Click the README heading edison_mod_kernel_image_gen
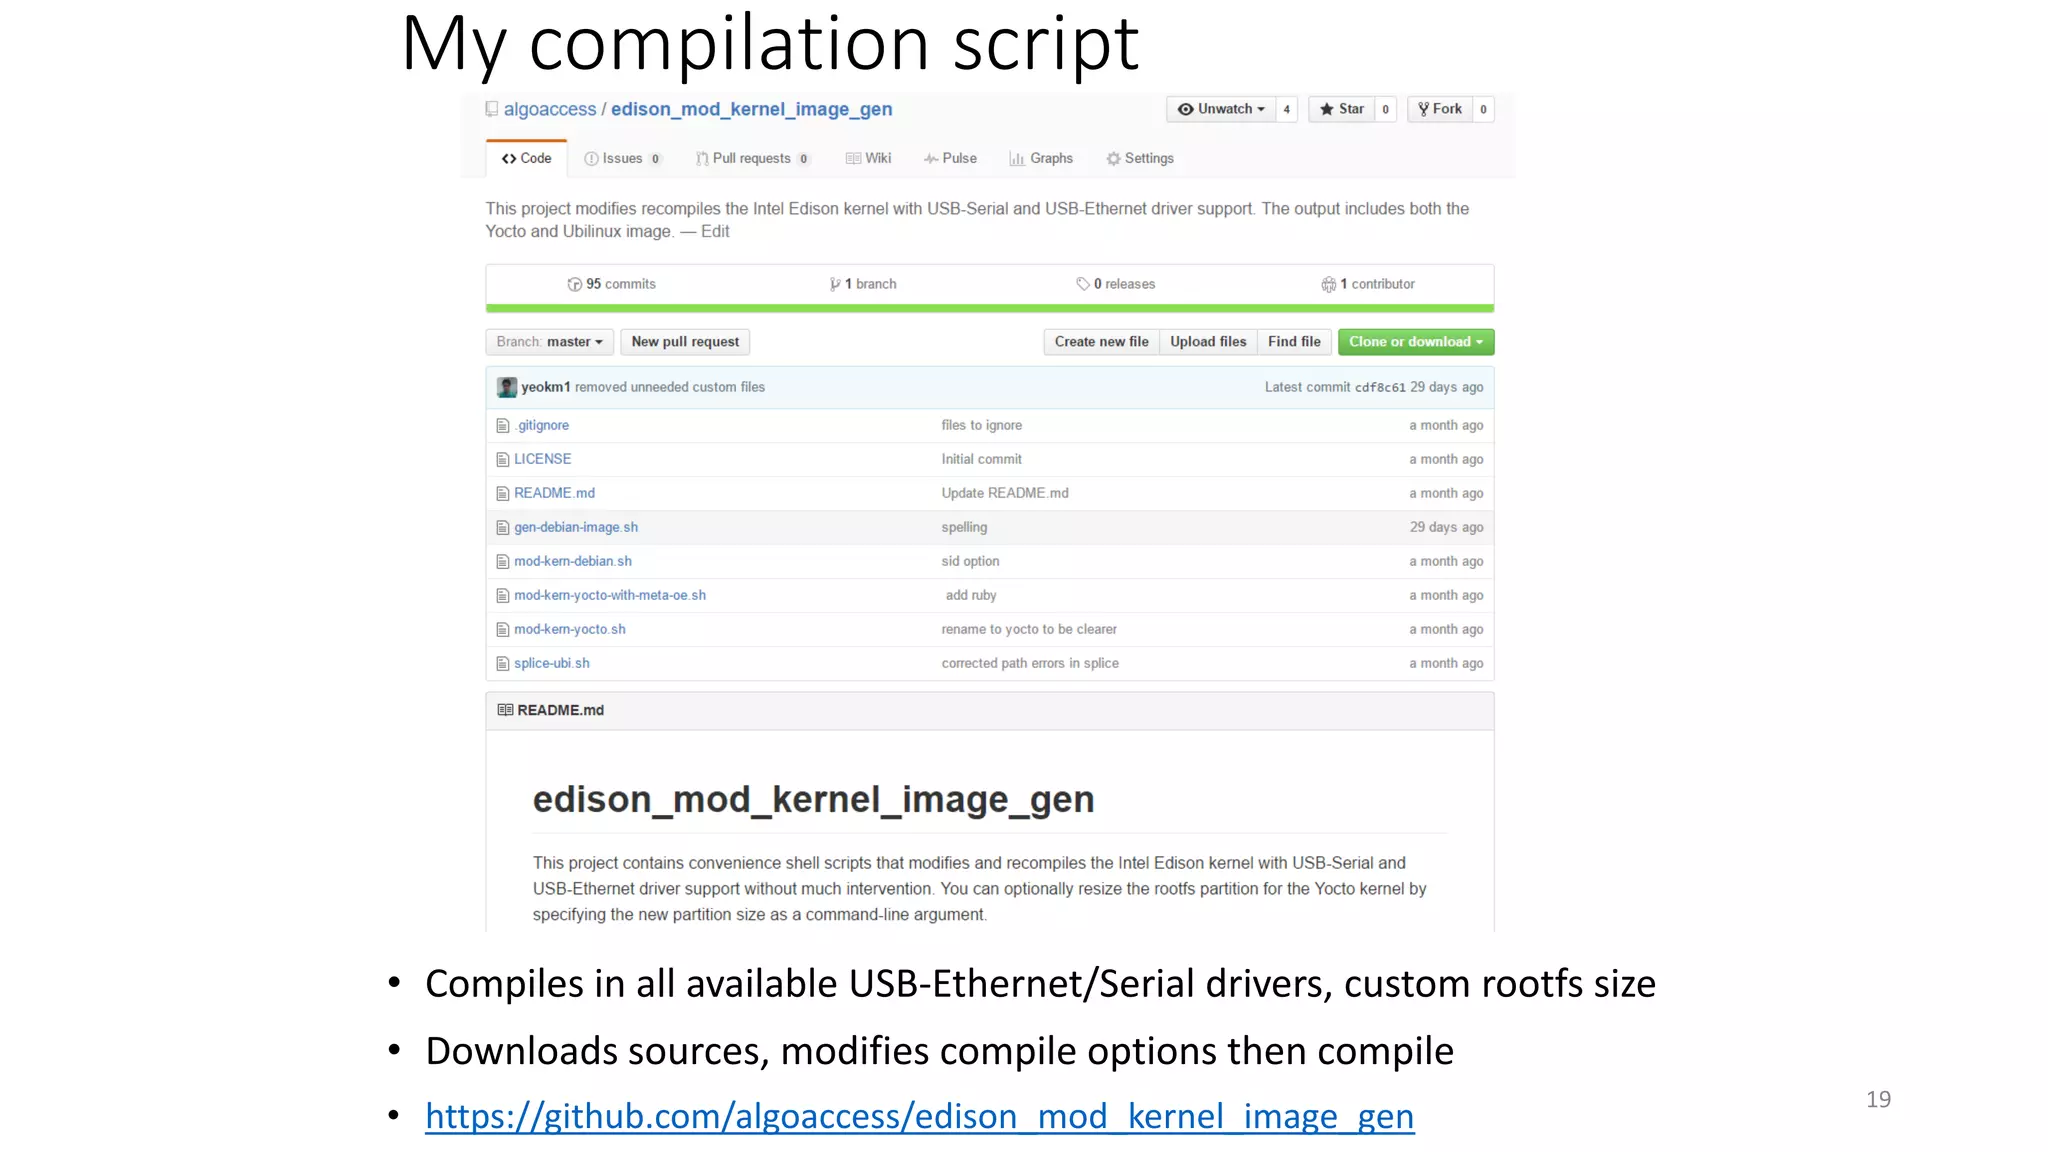The height and width of the screenshot is (1152, 2048). point(813,800)
